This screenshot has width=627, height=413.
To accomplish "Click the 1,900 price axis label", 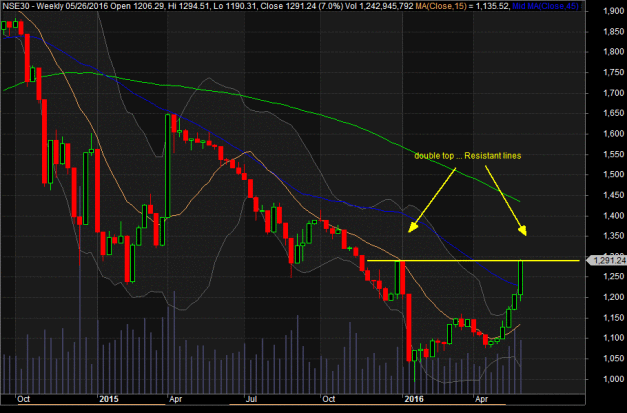I will point(613,11).
